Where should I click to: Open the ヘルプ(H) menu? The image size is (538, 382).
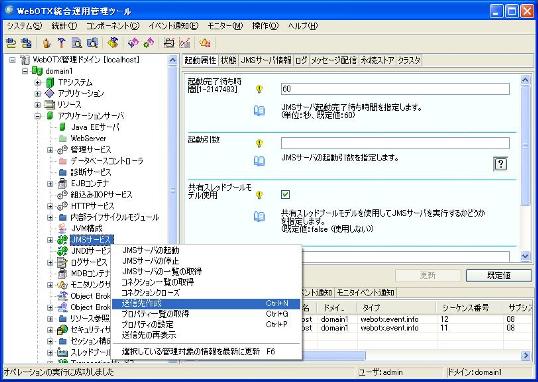click(x=303, y=26)
